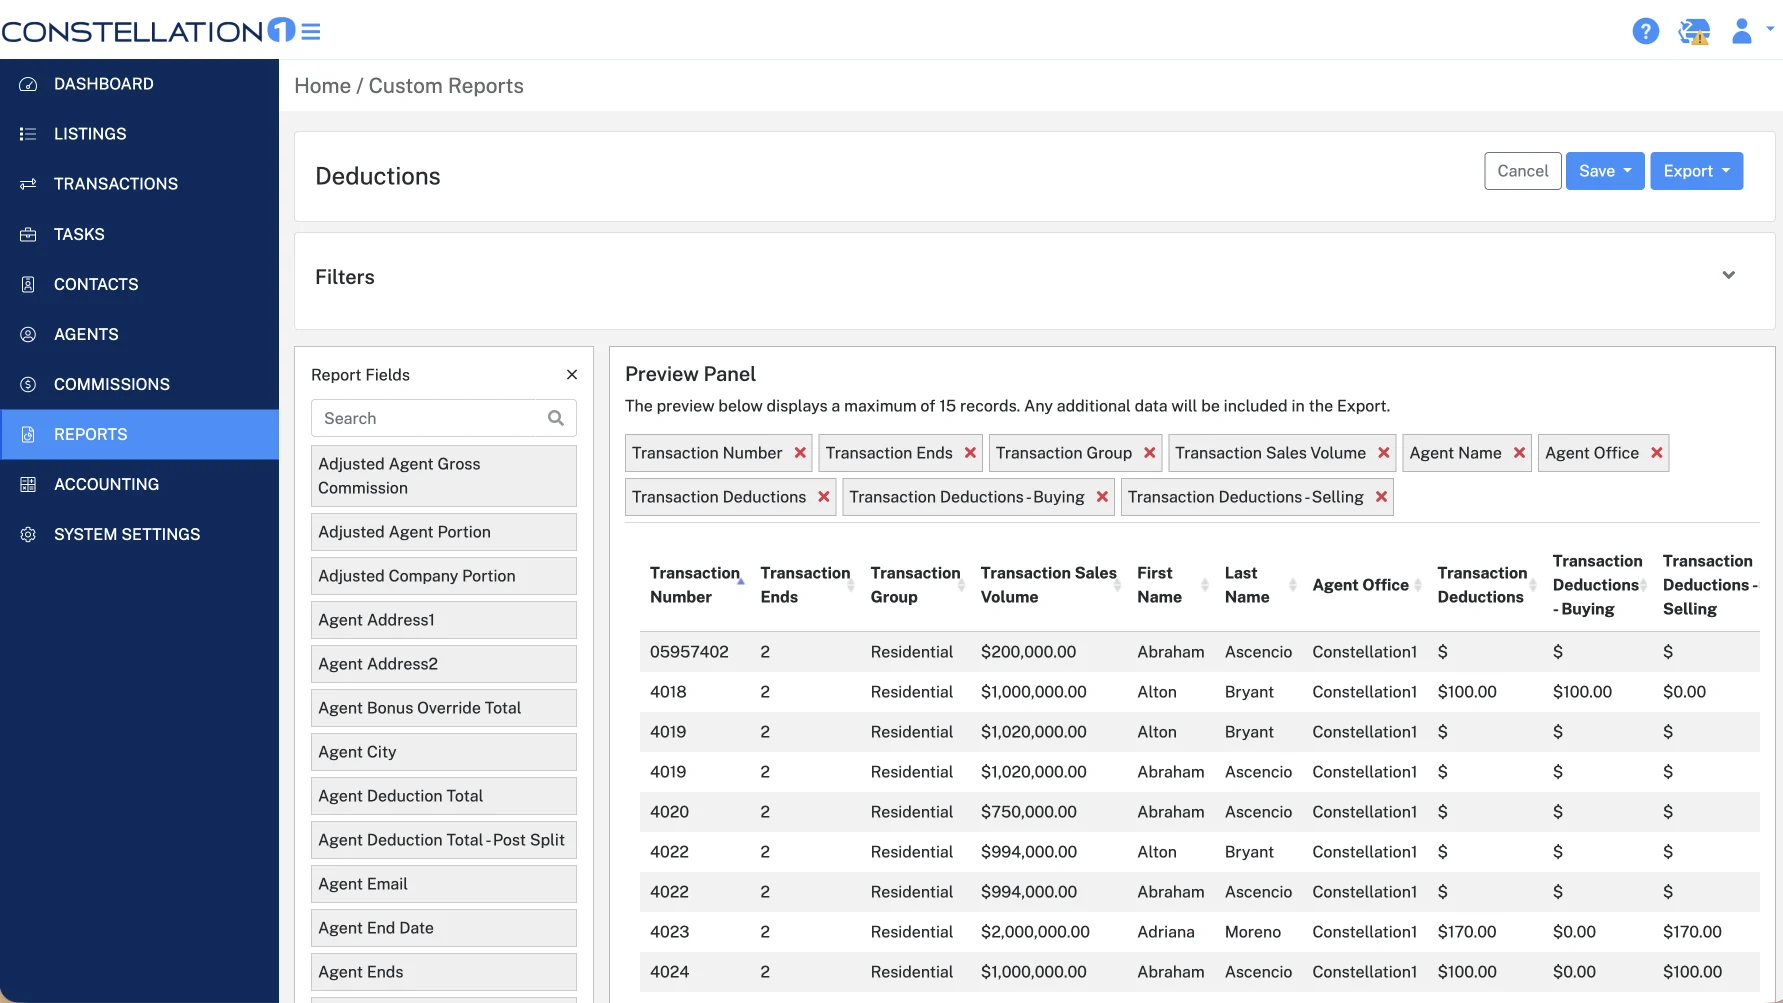The height and width of the screenshot is (1003, 1783).
Task: Click the Home breadcrumb link
Action: [322, 86]
